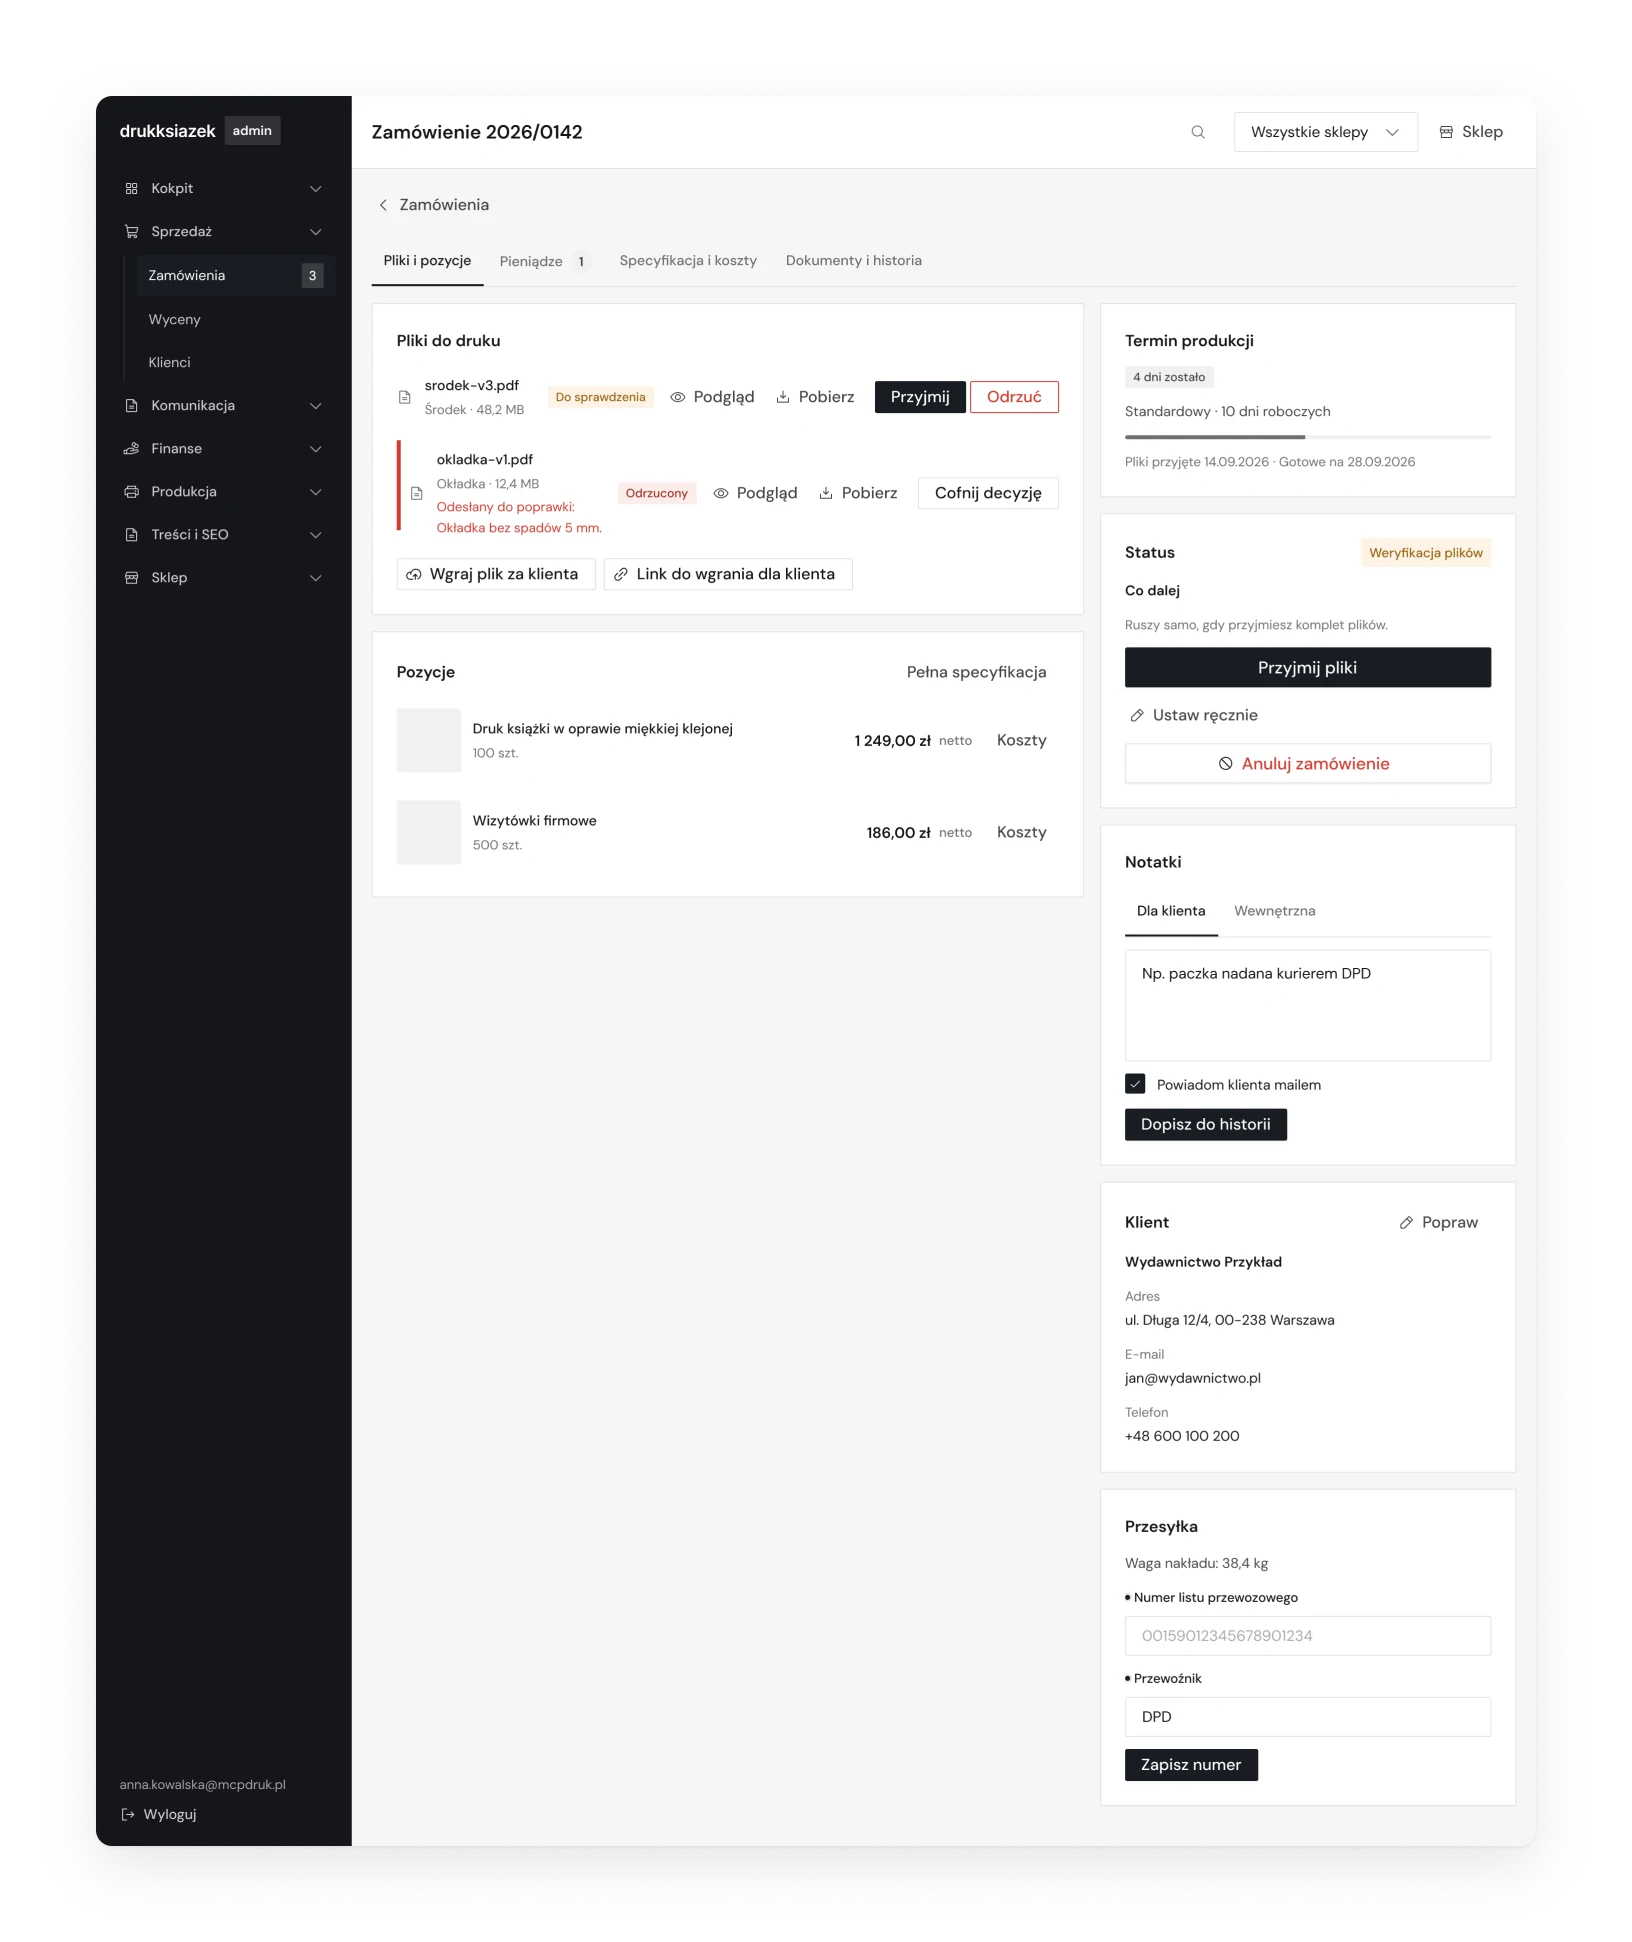
Task: Download okladka-v1.pdf with Pobierz
Action: point(858,493)
